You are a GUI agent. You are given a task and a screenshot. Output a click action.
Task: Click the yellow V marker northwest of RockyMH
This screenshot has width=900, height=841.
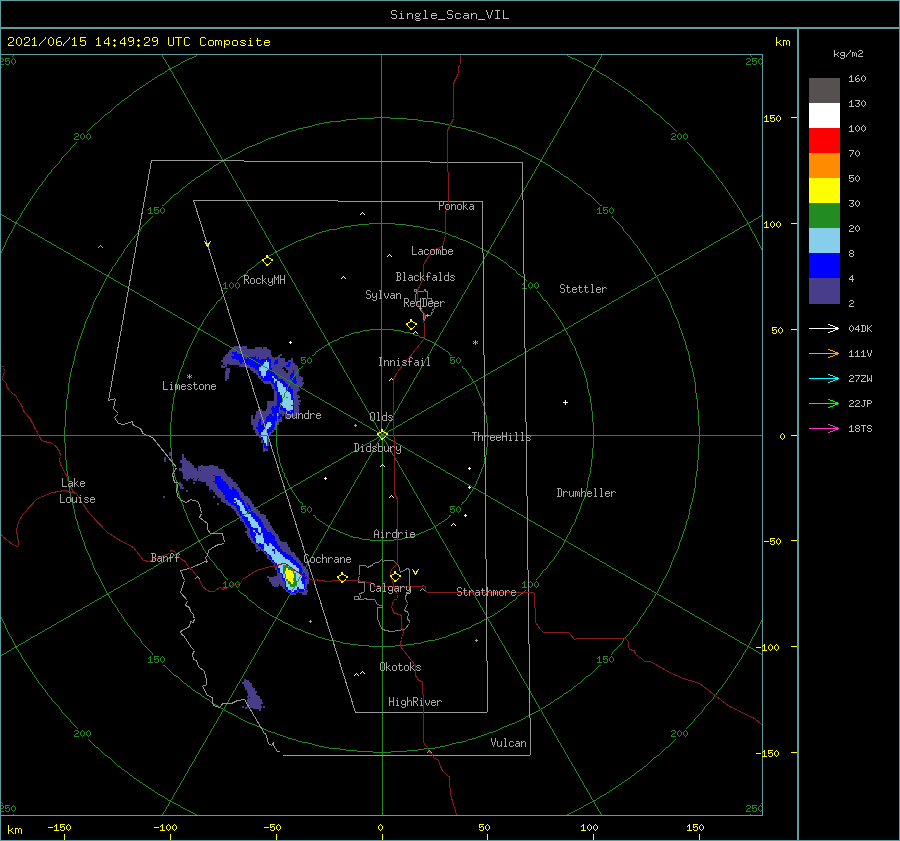point(207,244)
